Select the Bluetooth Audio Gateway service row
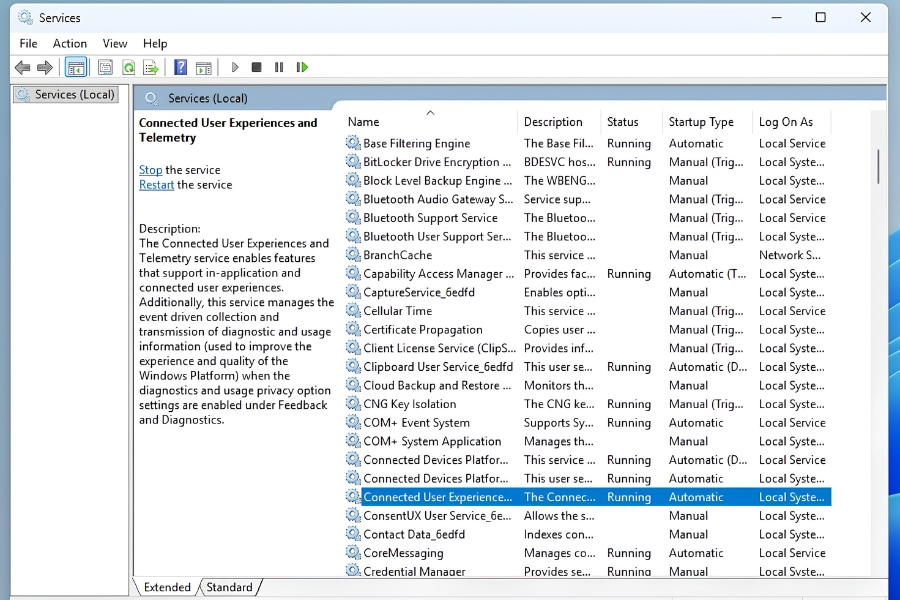 pyautogui.click(x=588, y=199)
